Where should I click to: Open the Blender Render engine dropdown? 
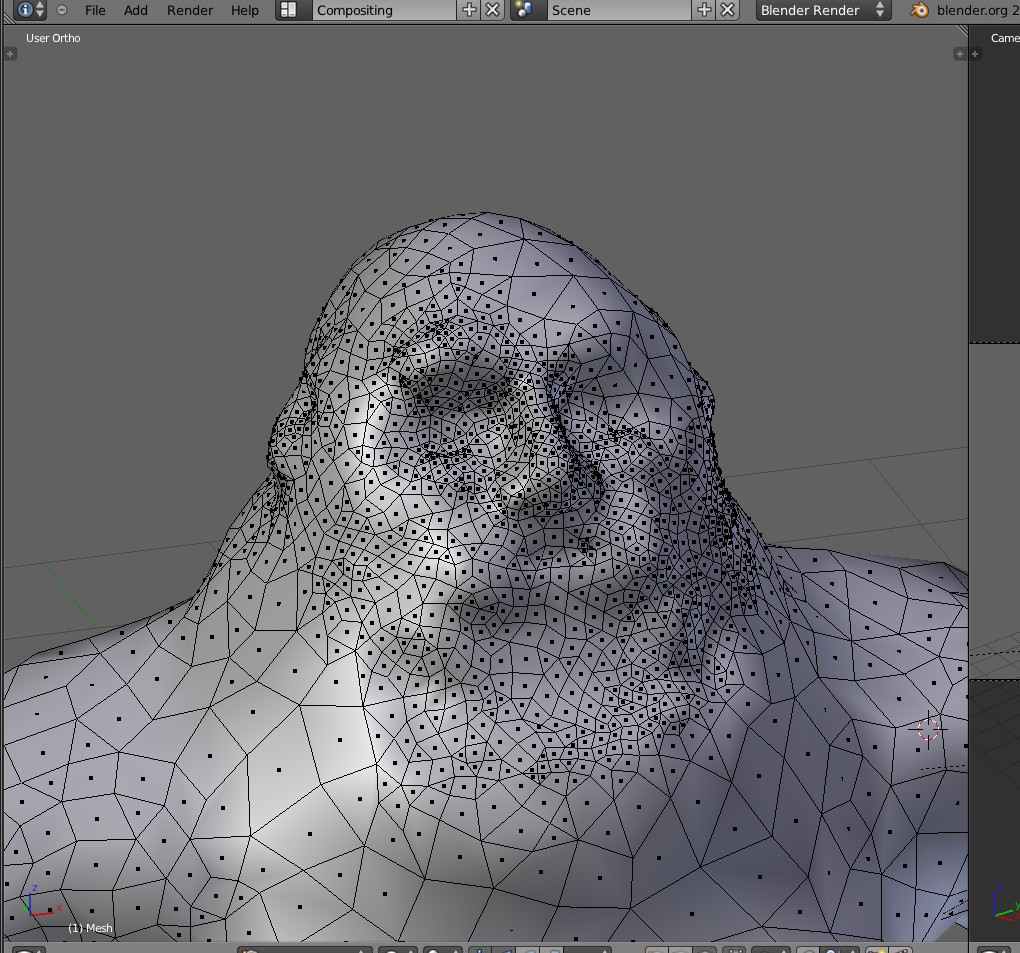click(x=822, y=10)
